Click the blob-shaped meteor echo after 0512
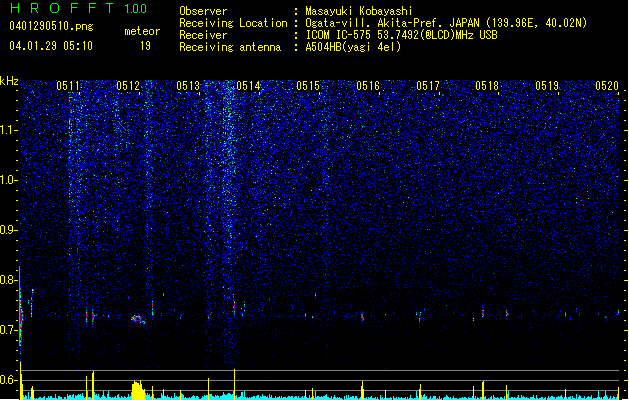This screenshot has height=400, width=629. pos(138,319)
